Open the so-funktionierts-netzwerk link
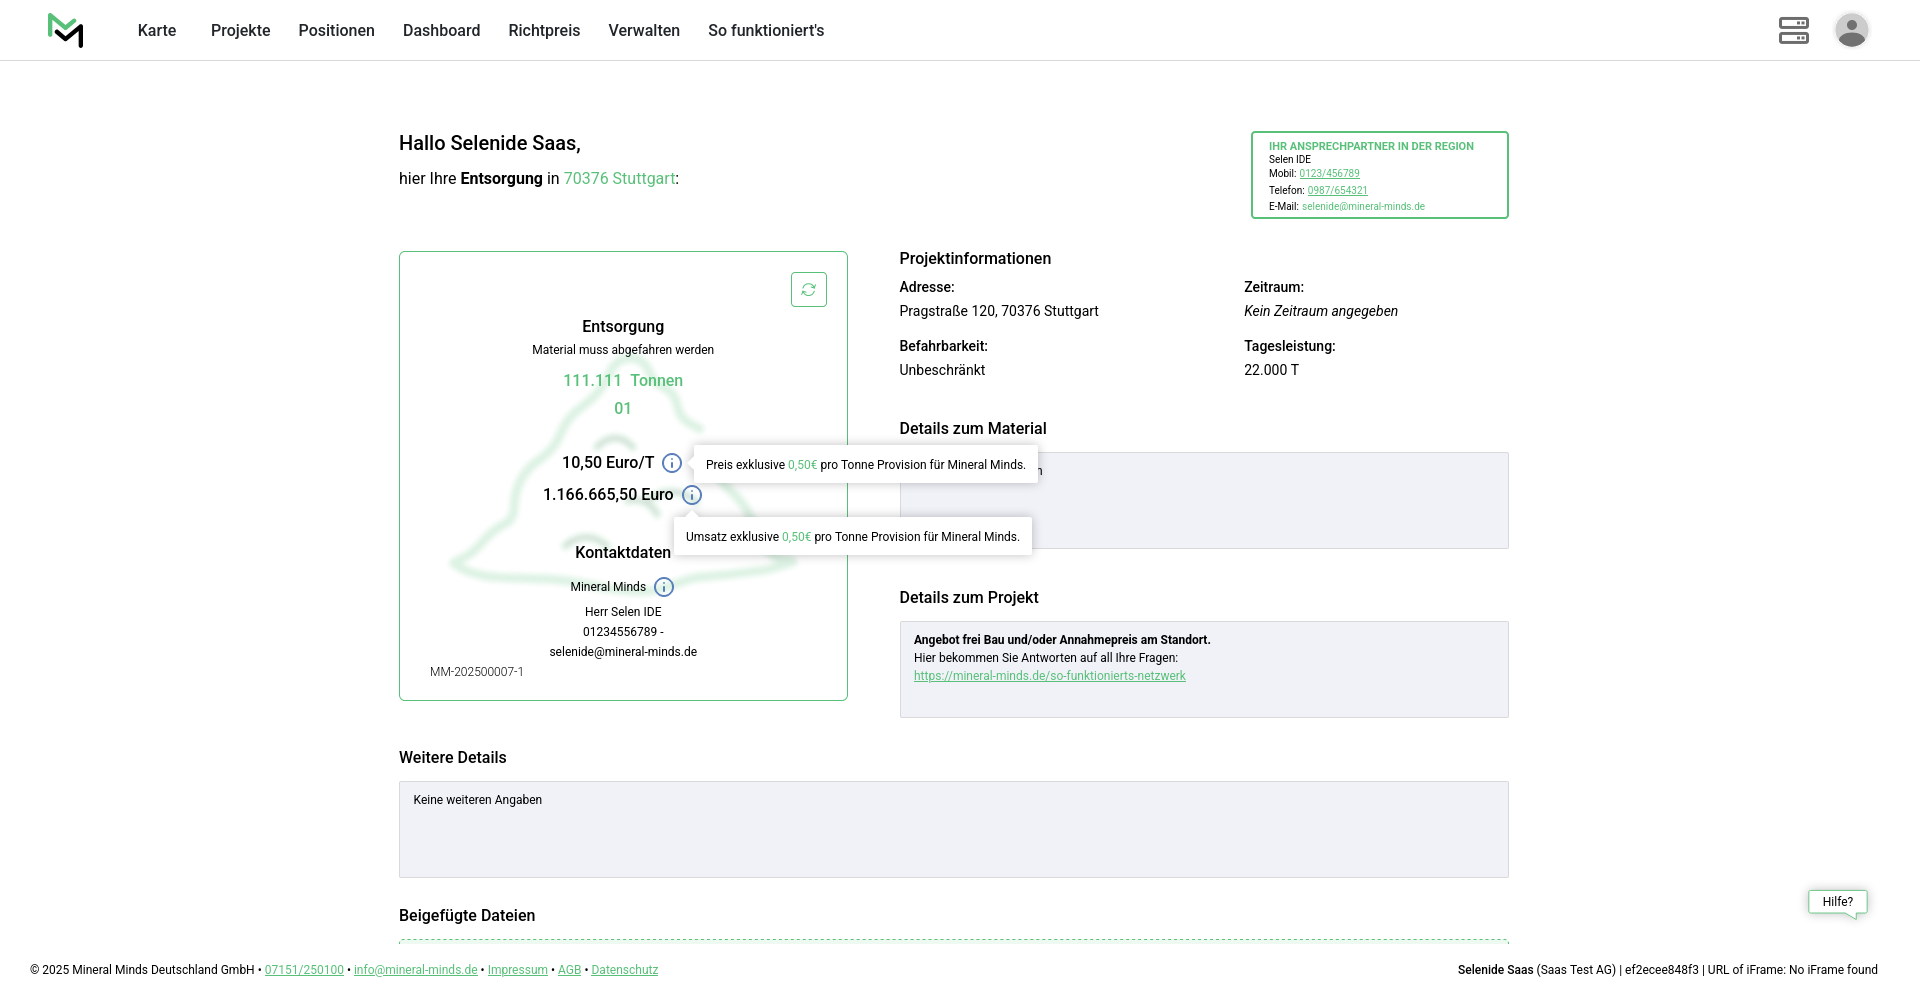 point(1049,676)
